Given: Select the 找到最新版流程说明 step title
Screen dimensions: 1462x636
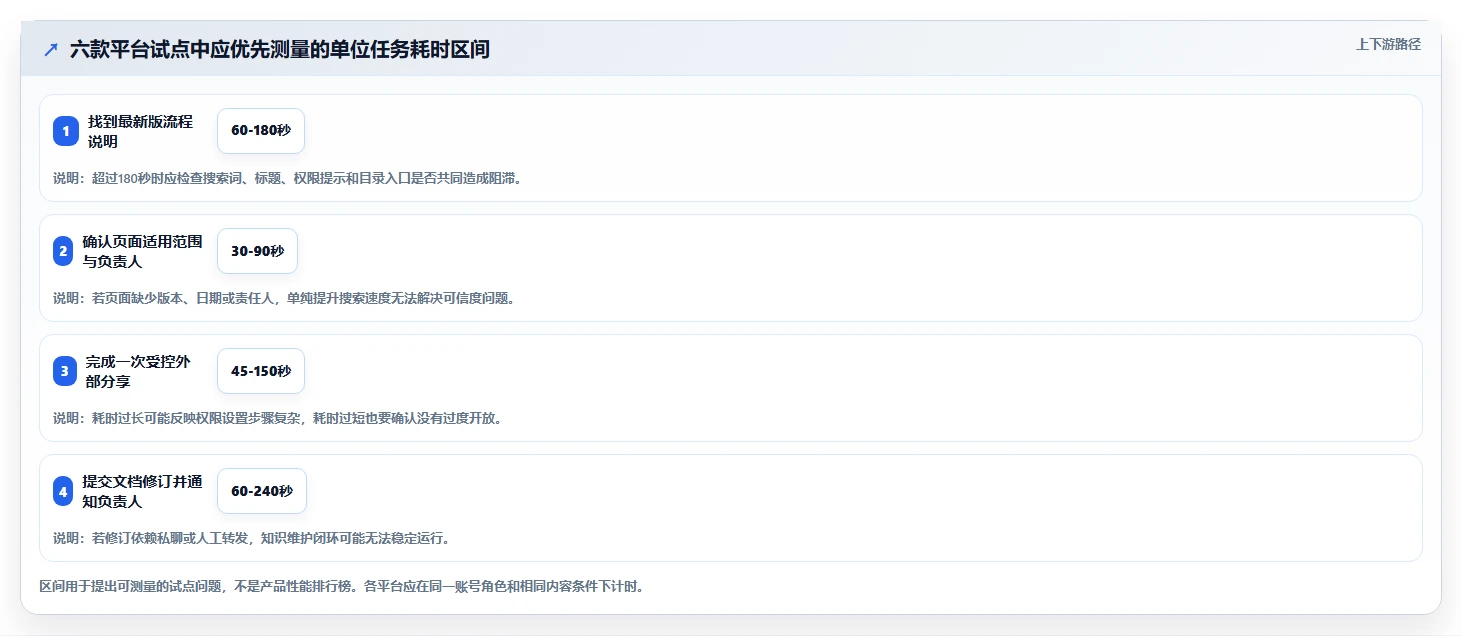Looking at the screenshot, I should [x=140, y=131].
